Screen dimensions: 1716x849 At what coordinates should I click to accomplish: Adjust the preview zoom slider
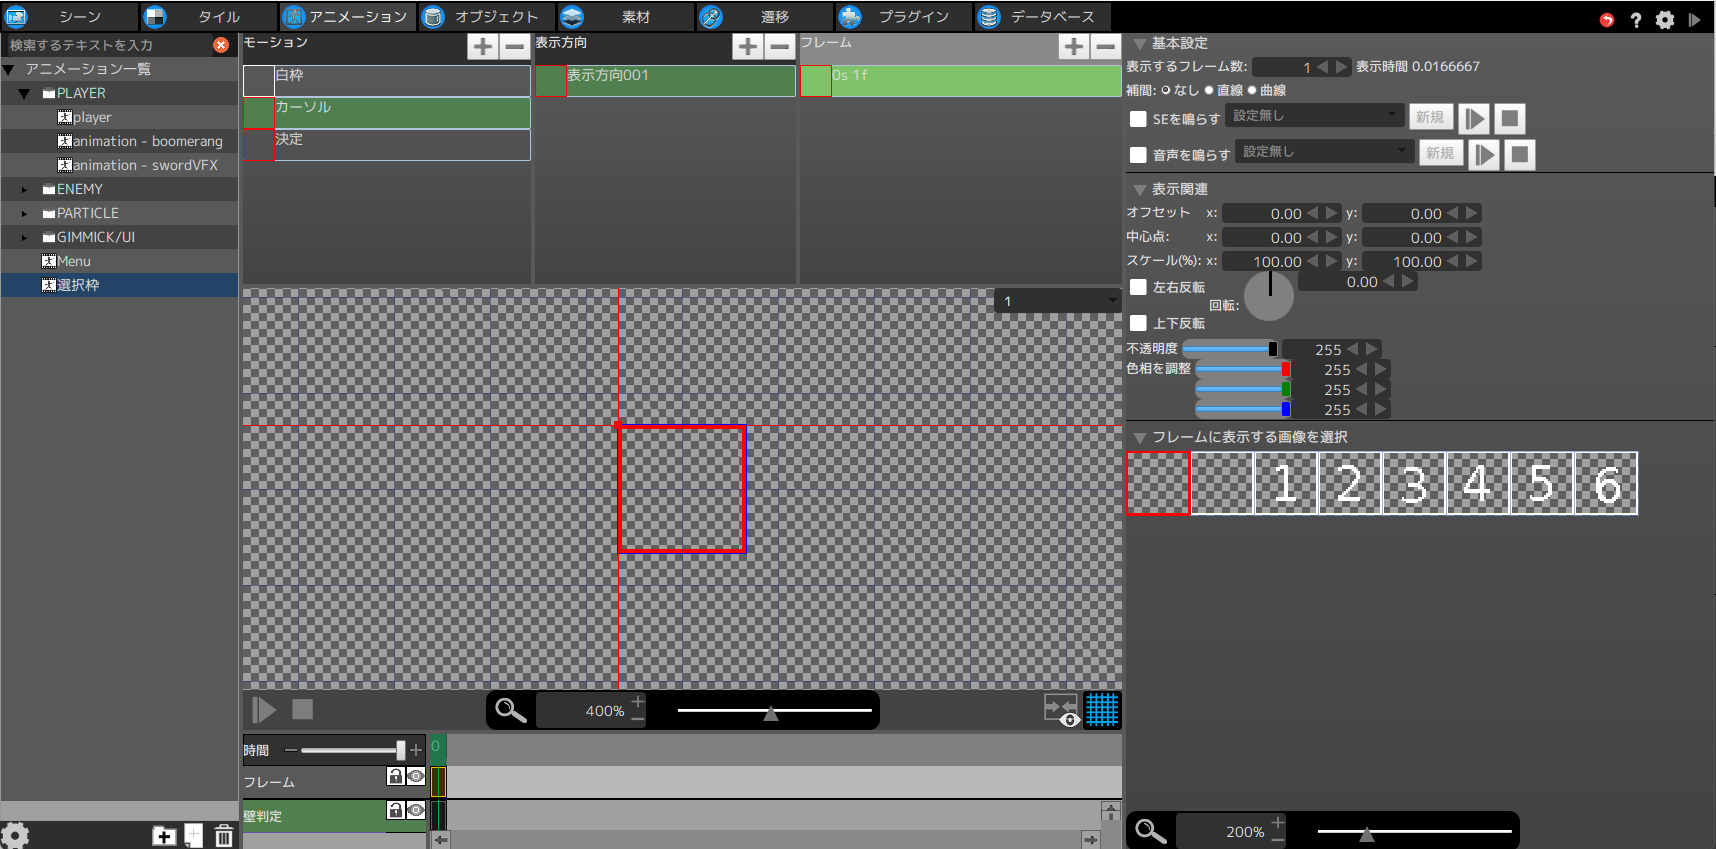(x=775, y=711)
